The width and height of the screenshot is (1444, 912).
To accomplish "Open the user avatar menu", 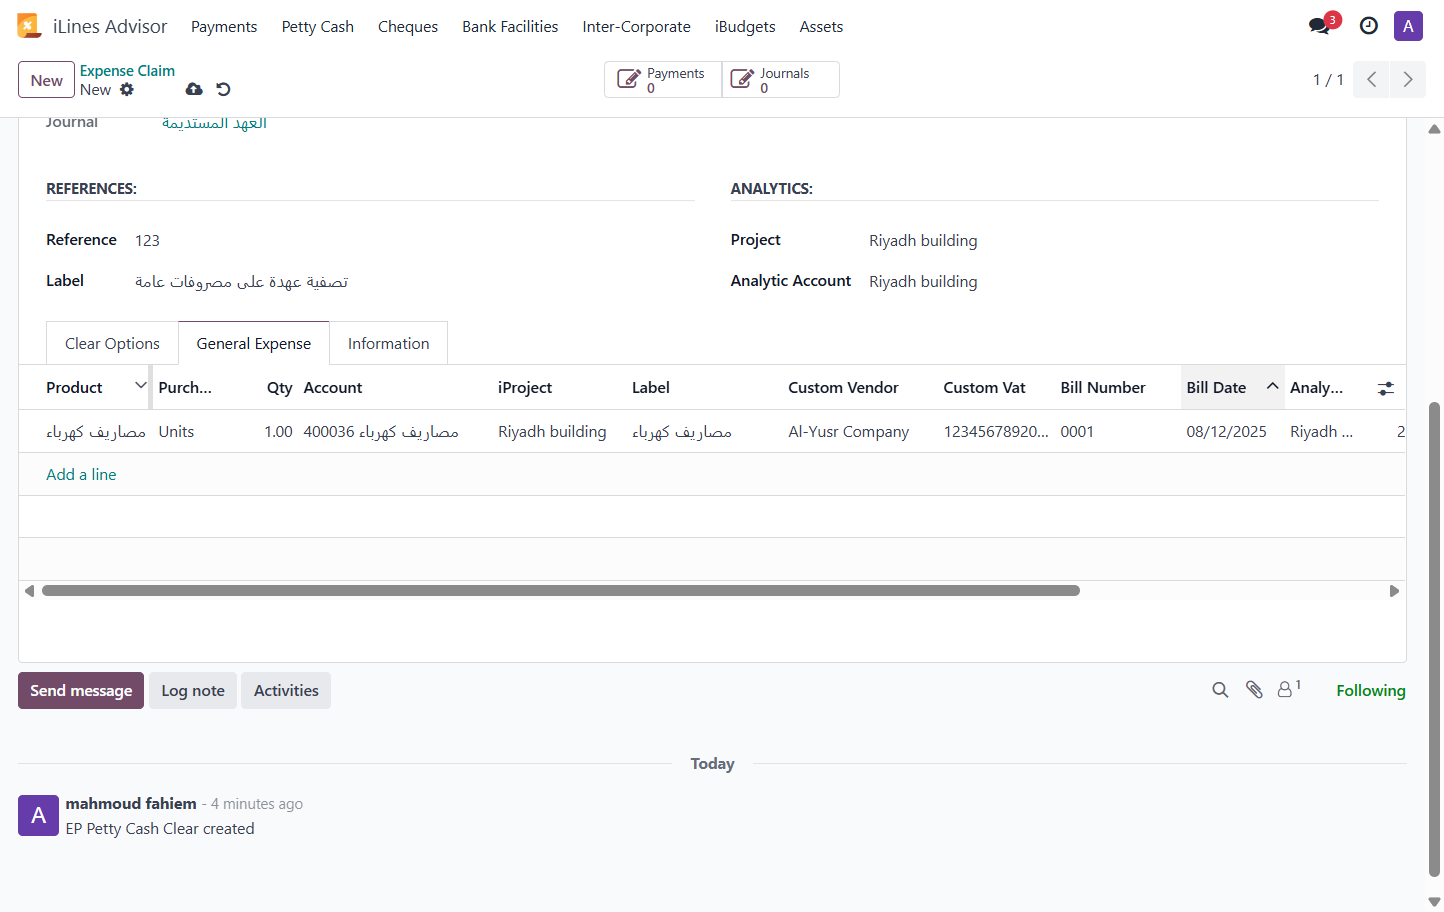I will click(x=1408, y=26).
